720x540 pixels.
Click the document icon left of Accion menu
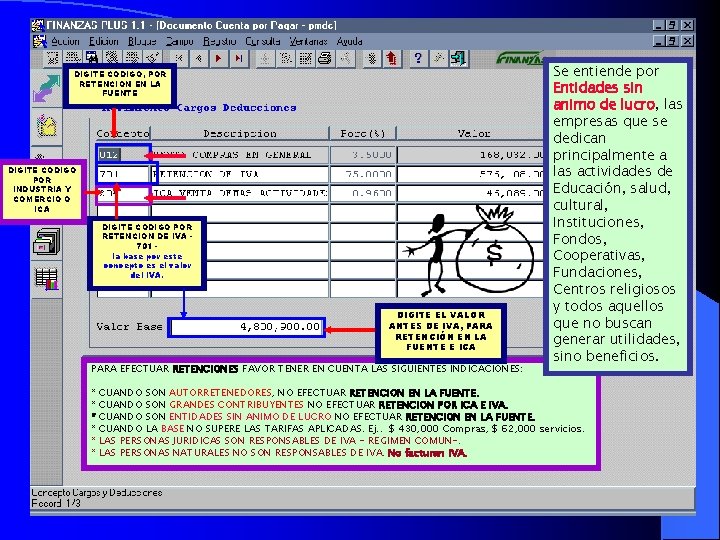click(40, 41)
